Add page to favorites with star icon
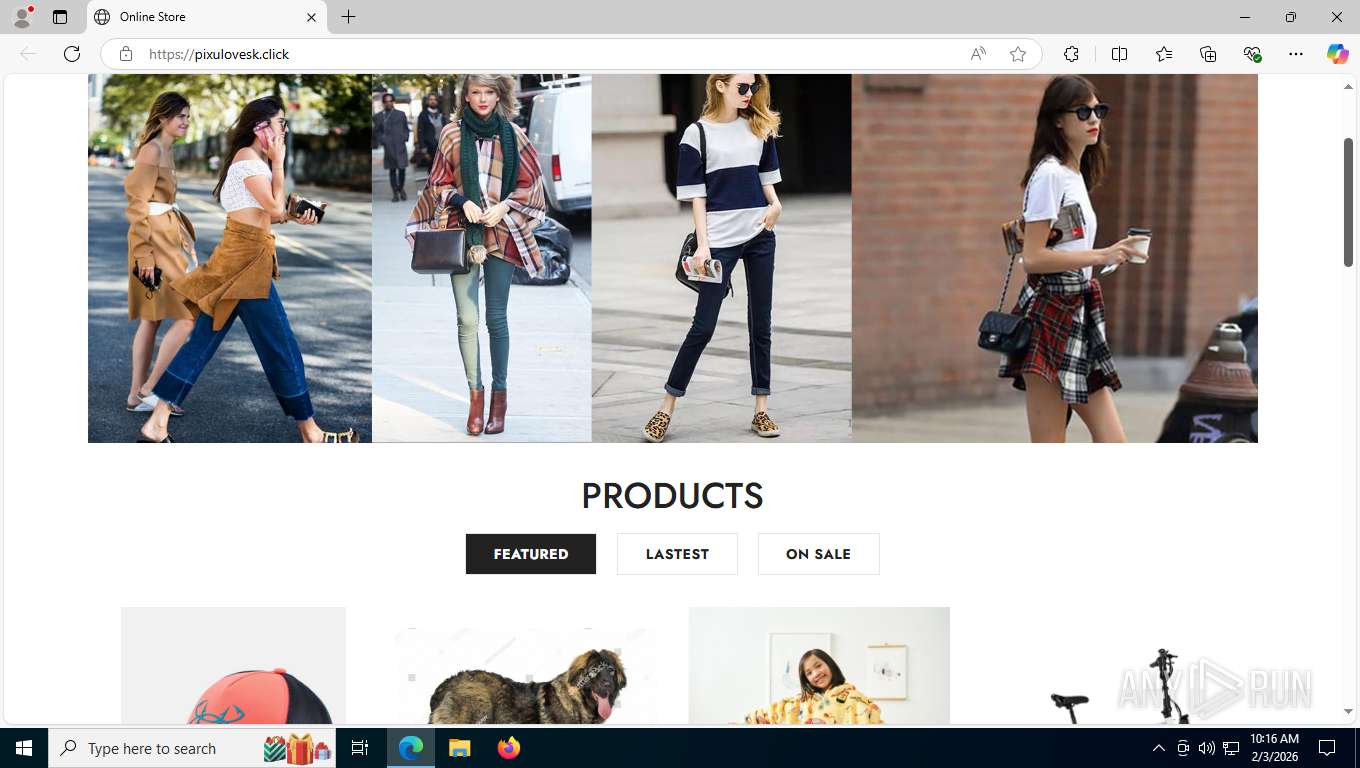This screenshot has height=768, width=1360. [x=1018, y=54]
